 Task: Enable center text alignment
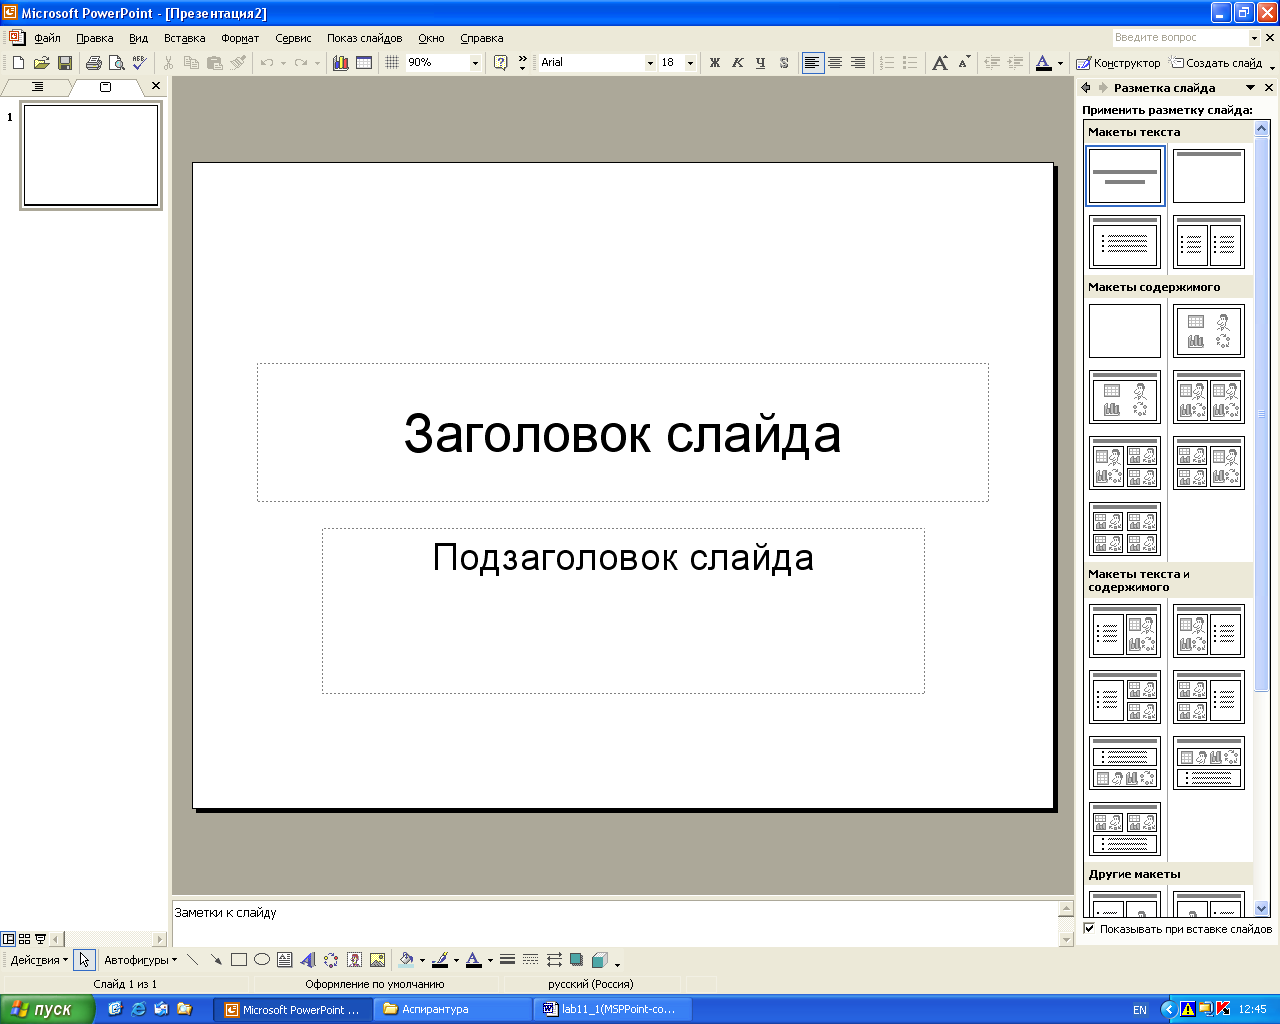(x=835, y=63)
